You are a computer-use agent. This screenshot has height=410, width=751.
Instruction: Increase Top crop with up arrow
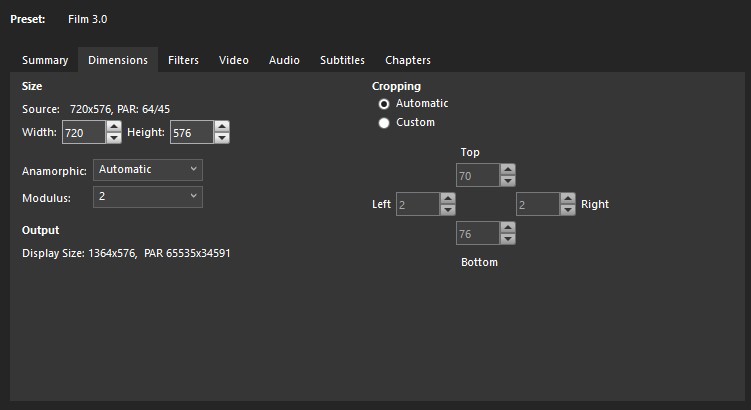point(508,170)
